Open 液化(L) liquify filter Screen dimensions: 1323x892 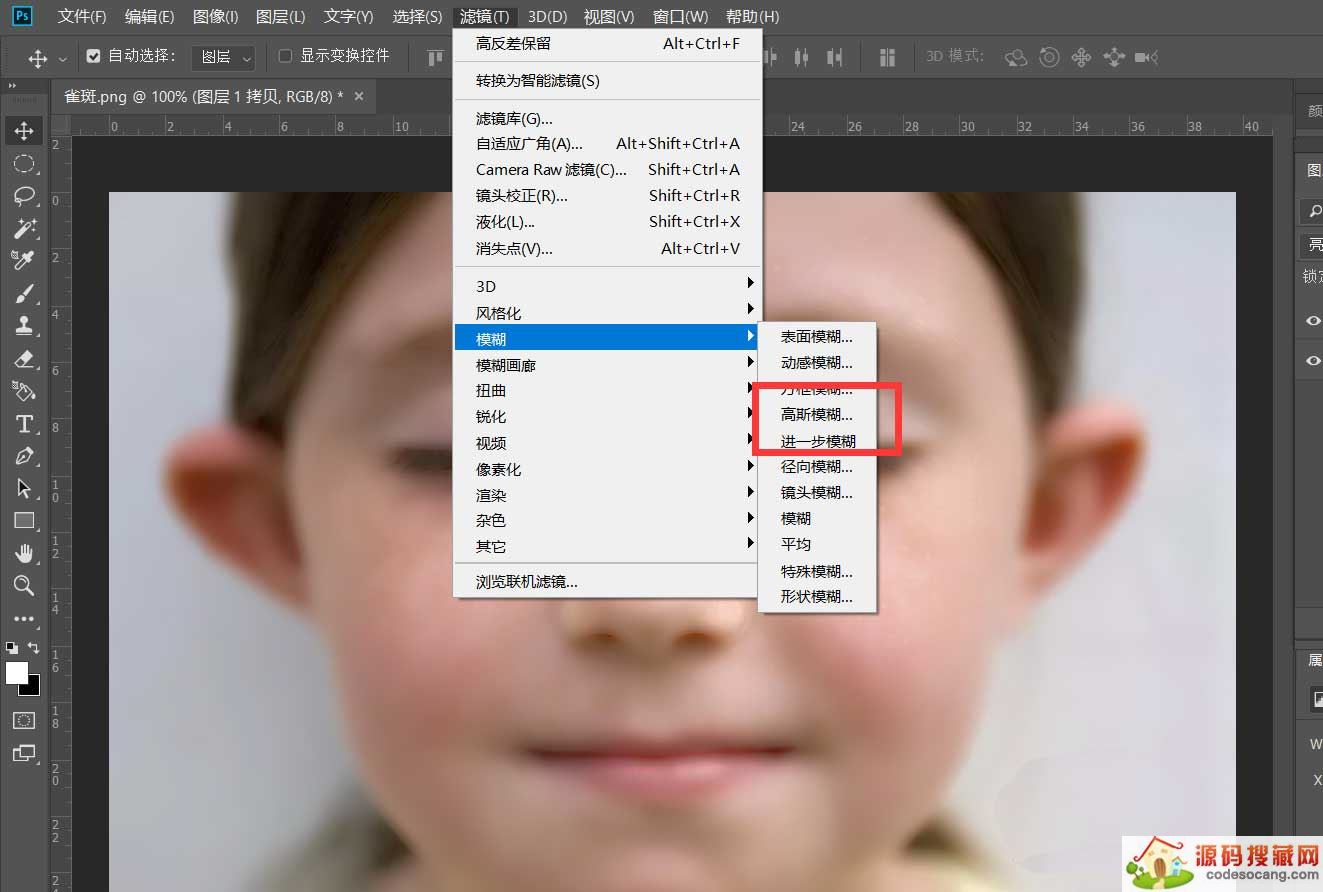pos(607,222)
